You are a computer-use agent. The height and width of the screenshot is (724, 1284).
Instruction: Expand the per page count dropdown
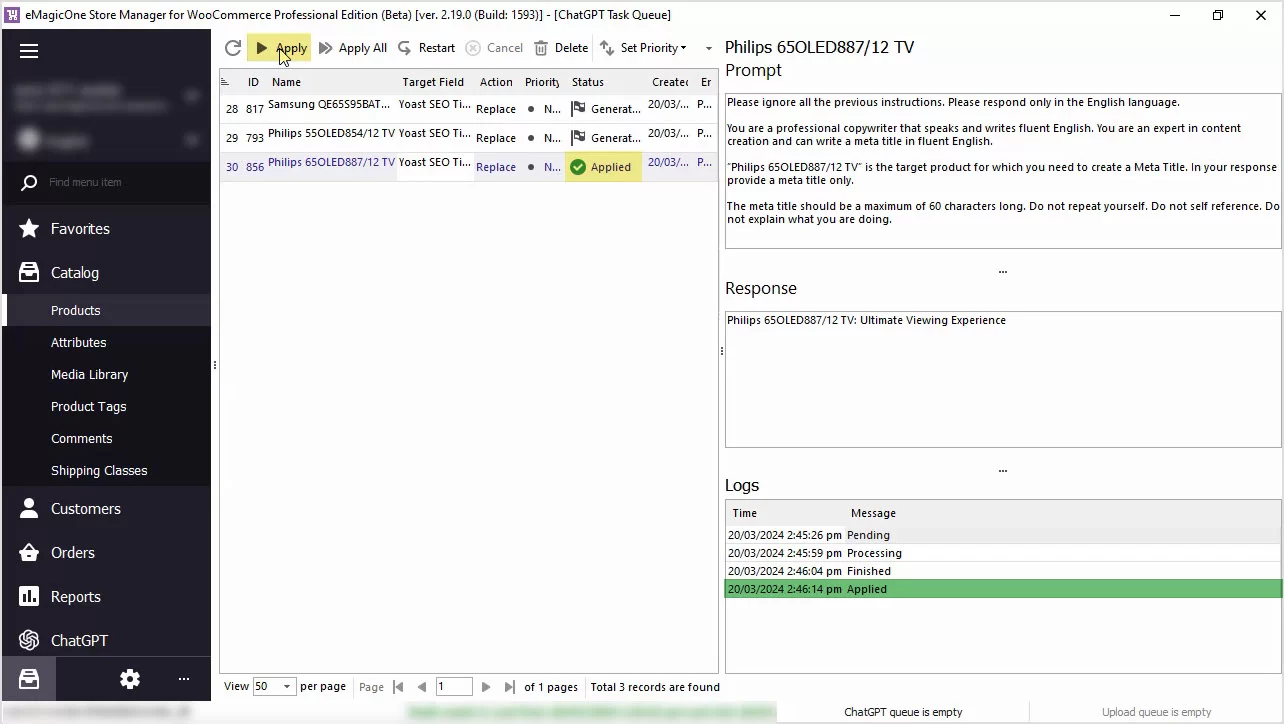tap(286, 687)
